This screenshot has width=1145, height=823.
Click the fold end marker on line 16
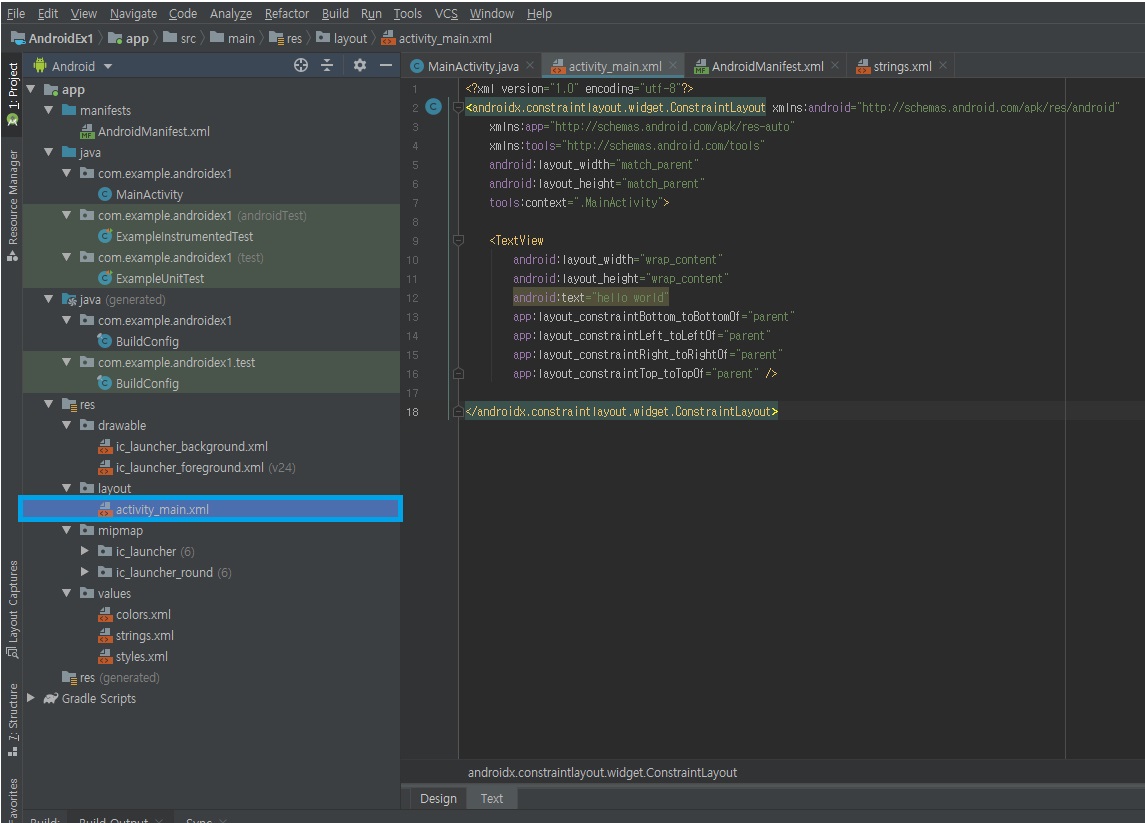point(459,373)
